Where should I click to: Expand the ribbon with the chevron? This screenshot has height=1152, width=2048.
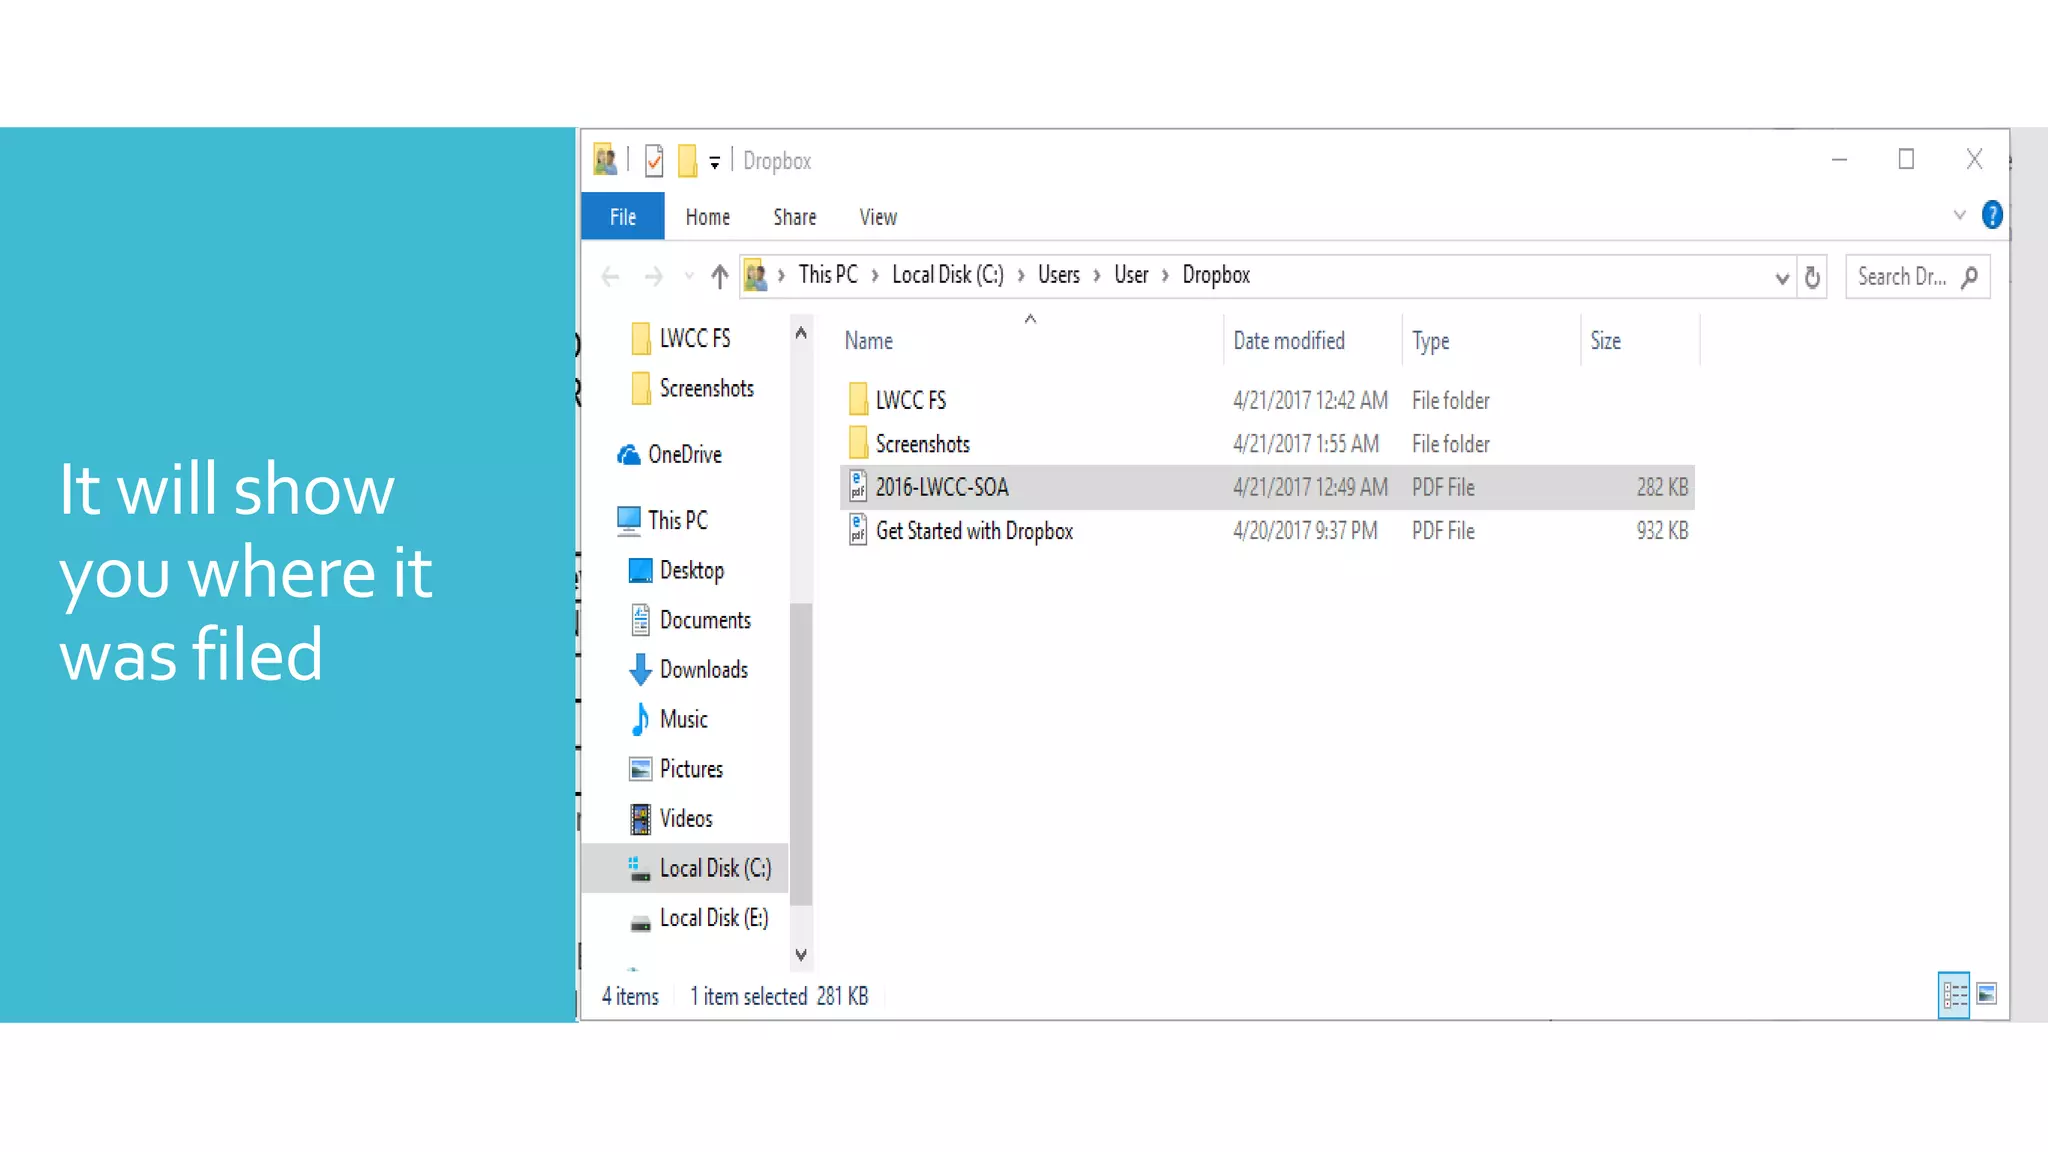1959,215
